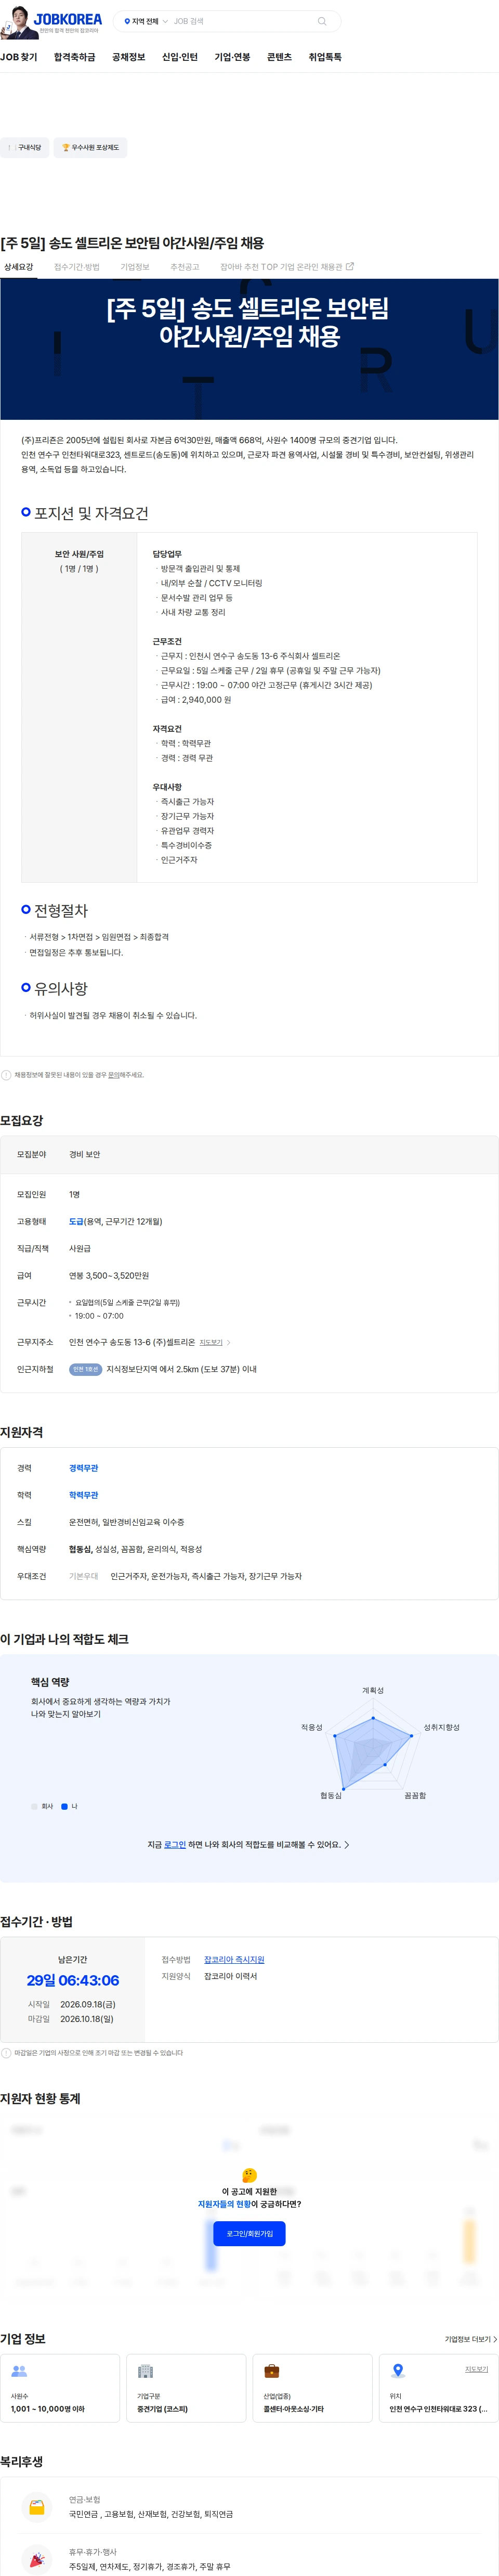Click the 산업(업종) briefcase icon
This screenshot has width=499, height=2576.
(x=271, y=2370)
